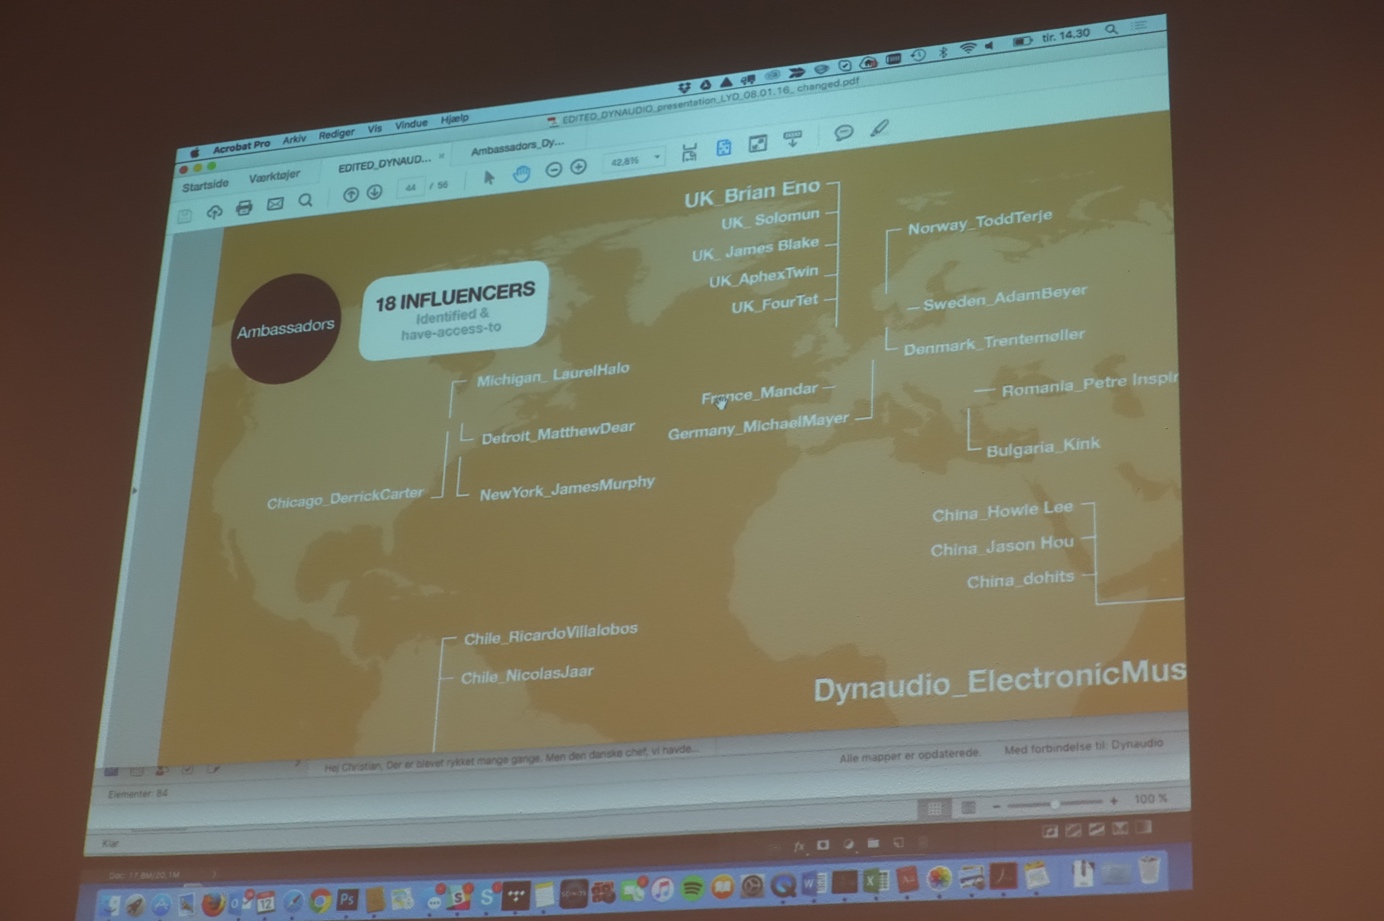Click the Norway_ToddTerje label
The image size is (1384, 921).
click(980, 222)
